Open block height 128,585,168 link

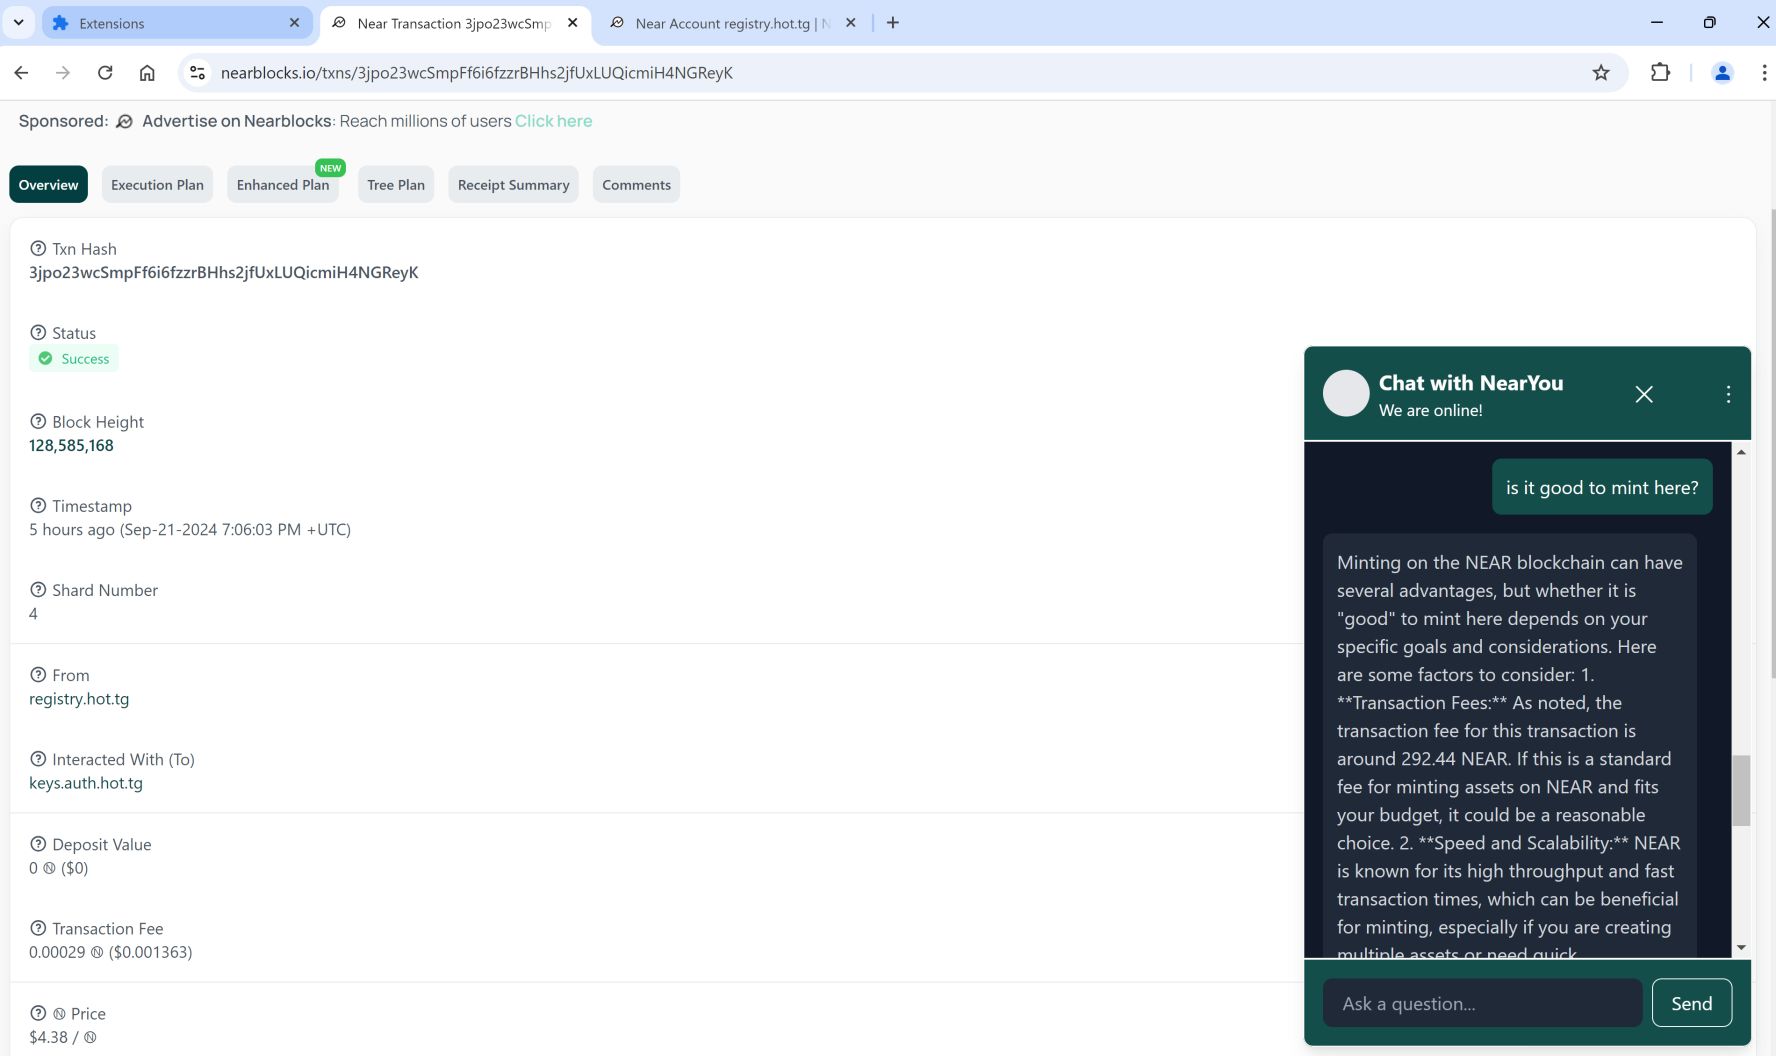point(71,446)
